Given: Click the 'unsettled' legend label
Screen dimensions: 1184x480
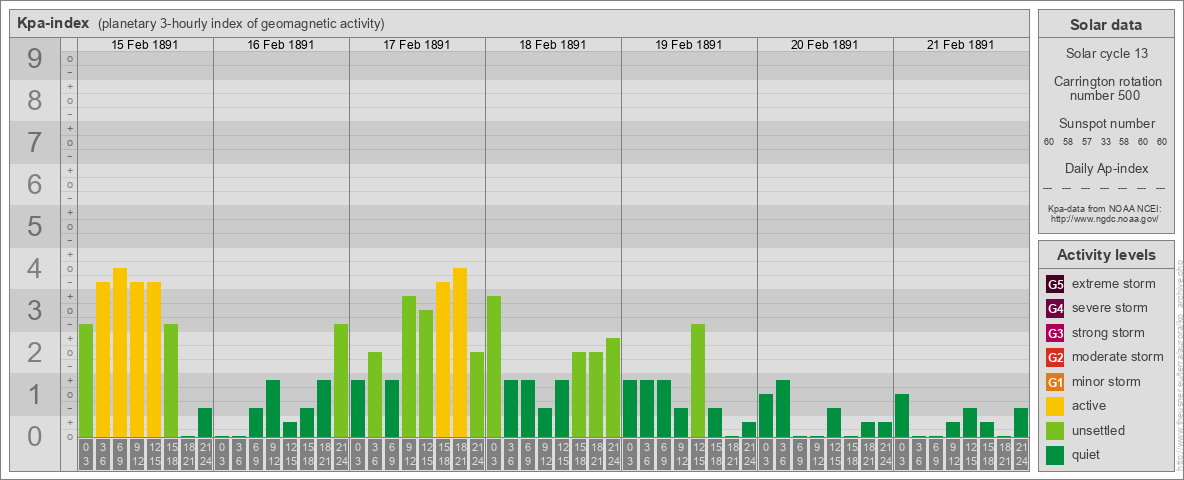Looking at the screenshot, I should (1099, 430).
